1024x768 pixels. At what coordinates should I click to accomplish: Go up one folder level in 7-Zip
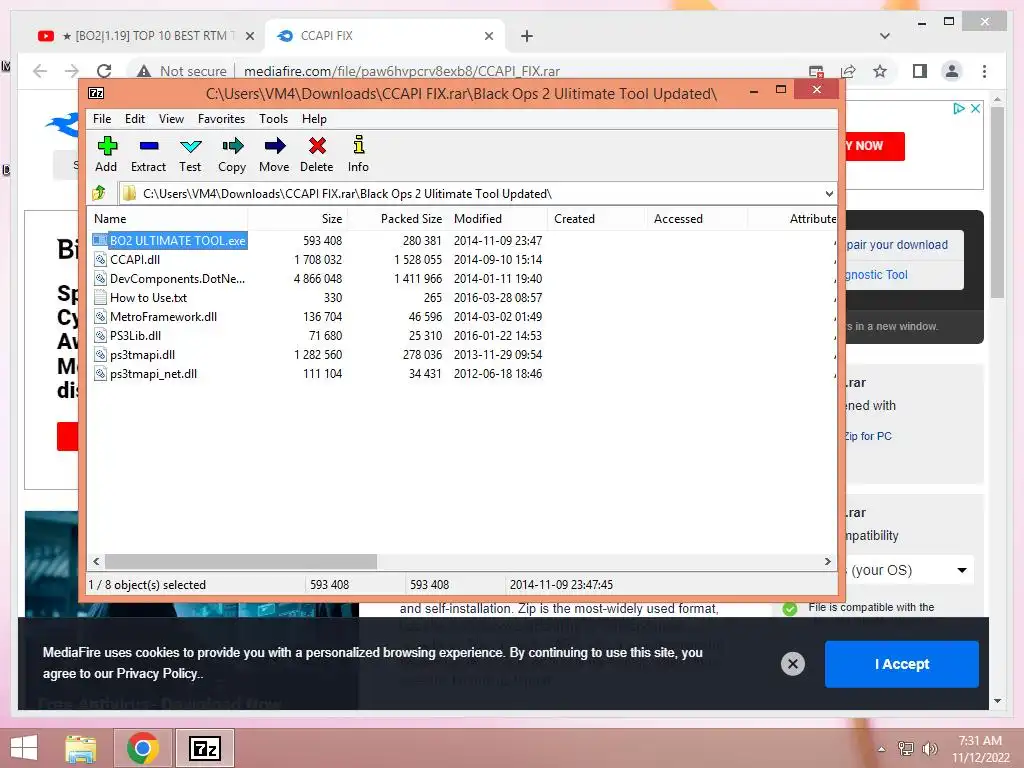[99, 193]
